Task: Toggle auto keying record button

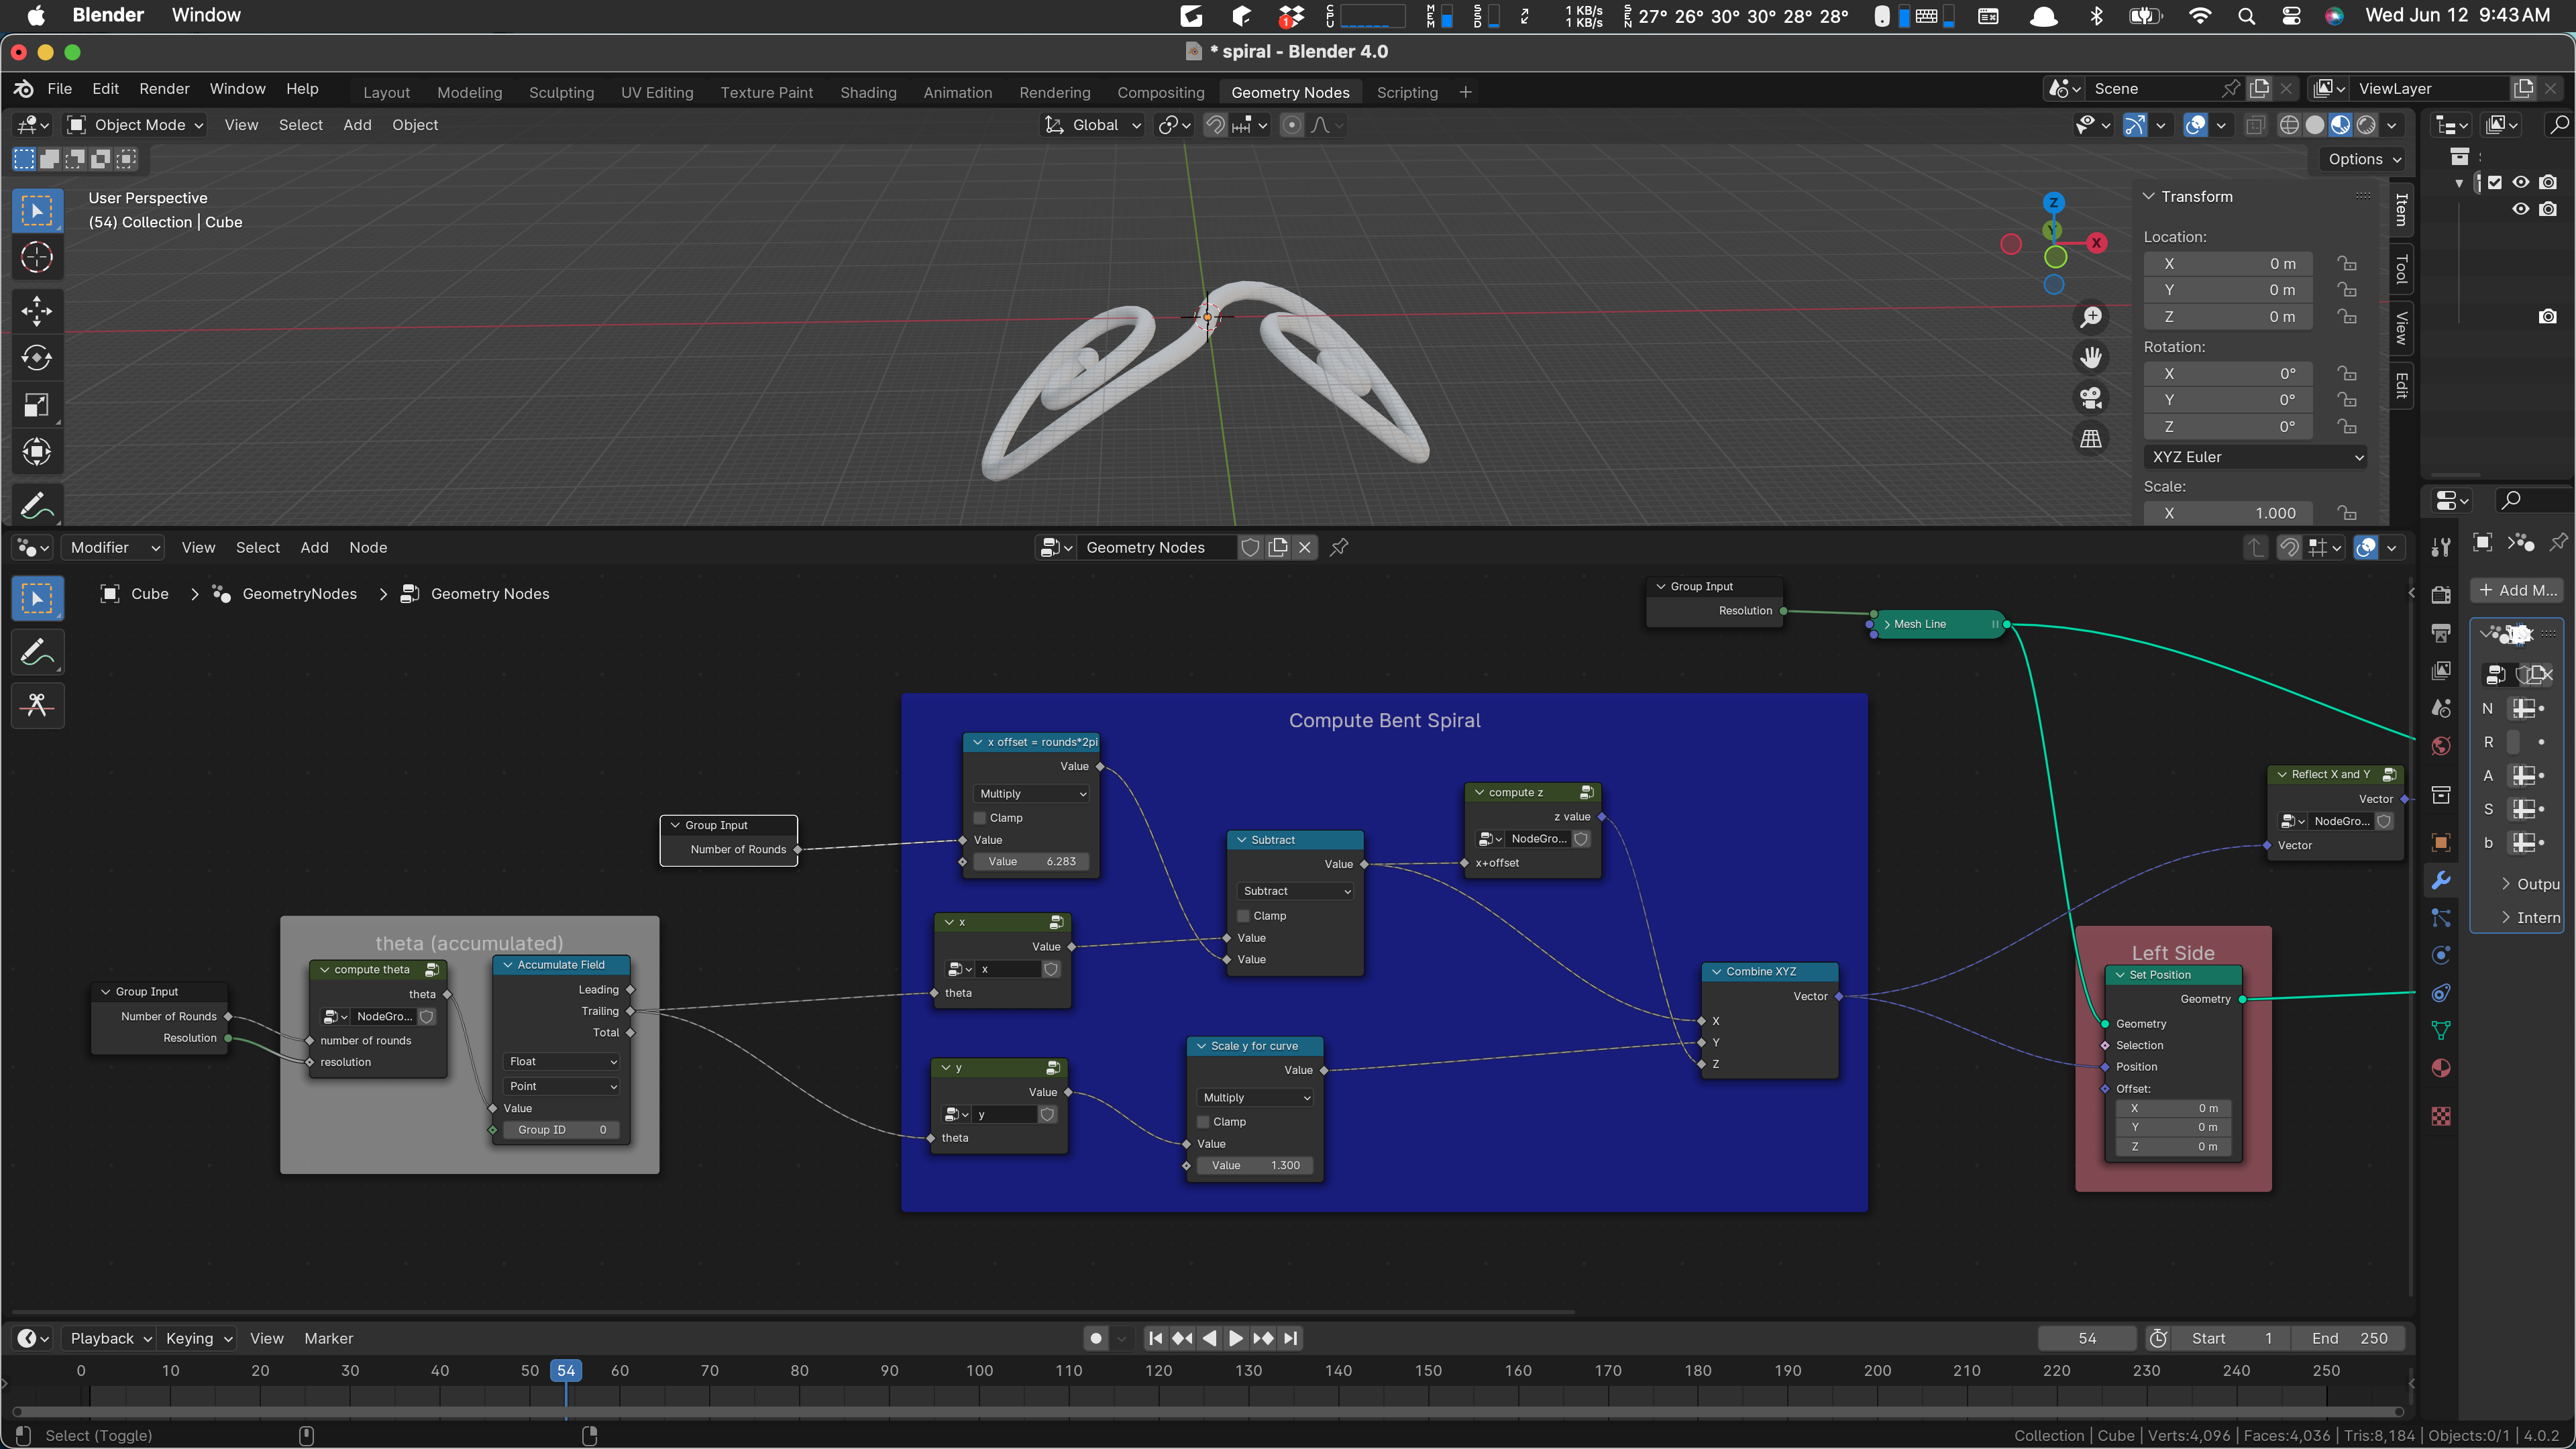Action: [1096, 1338]
